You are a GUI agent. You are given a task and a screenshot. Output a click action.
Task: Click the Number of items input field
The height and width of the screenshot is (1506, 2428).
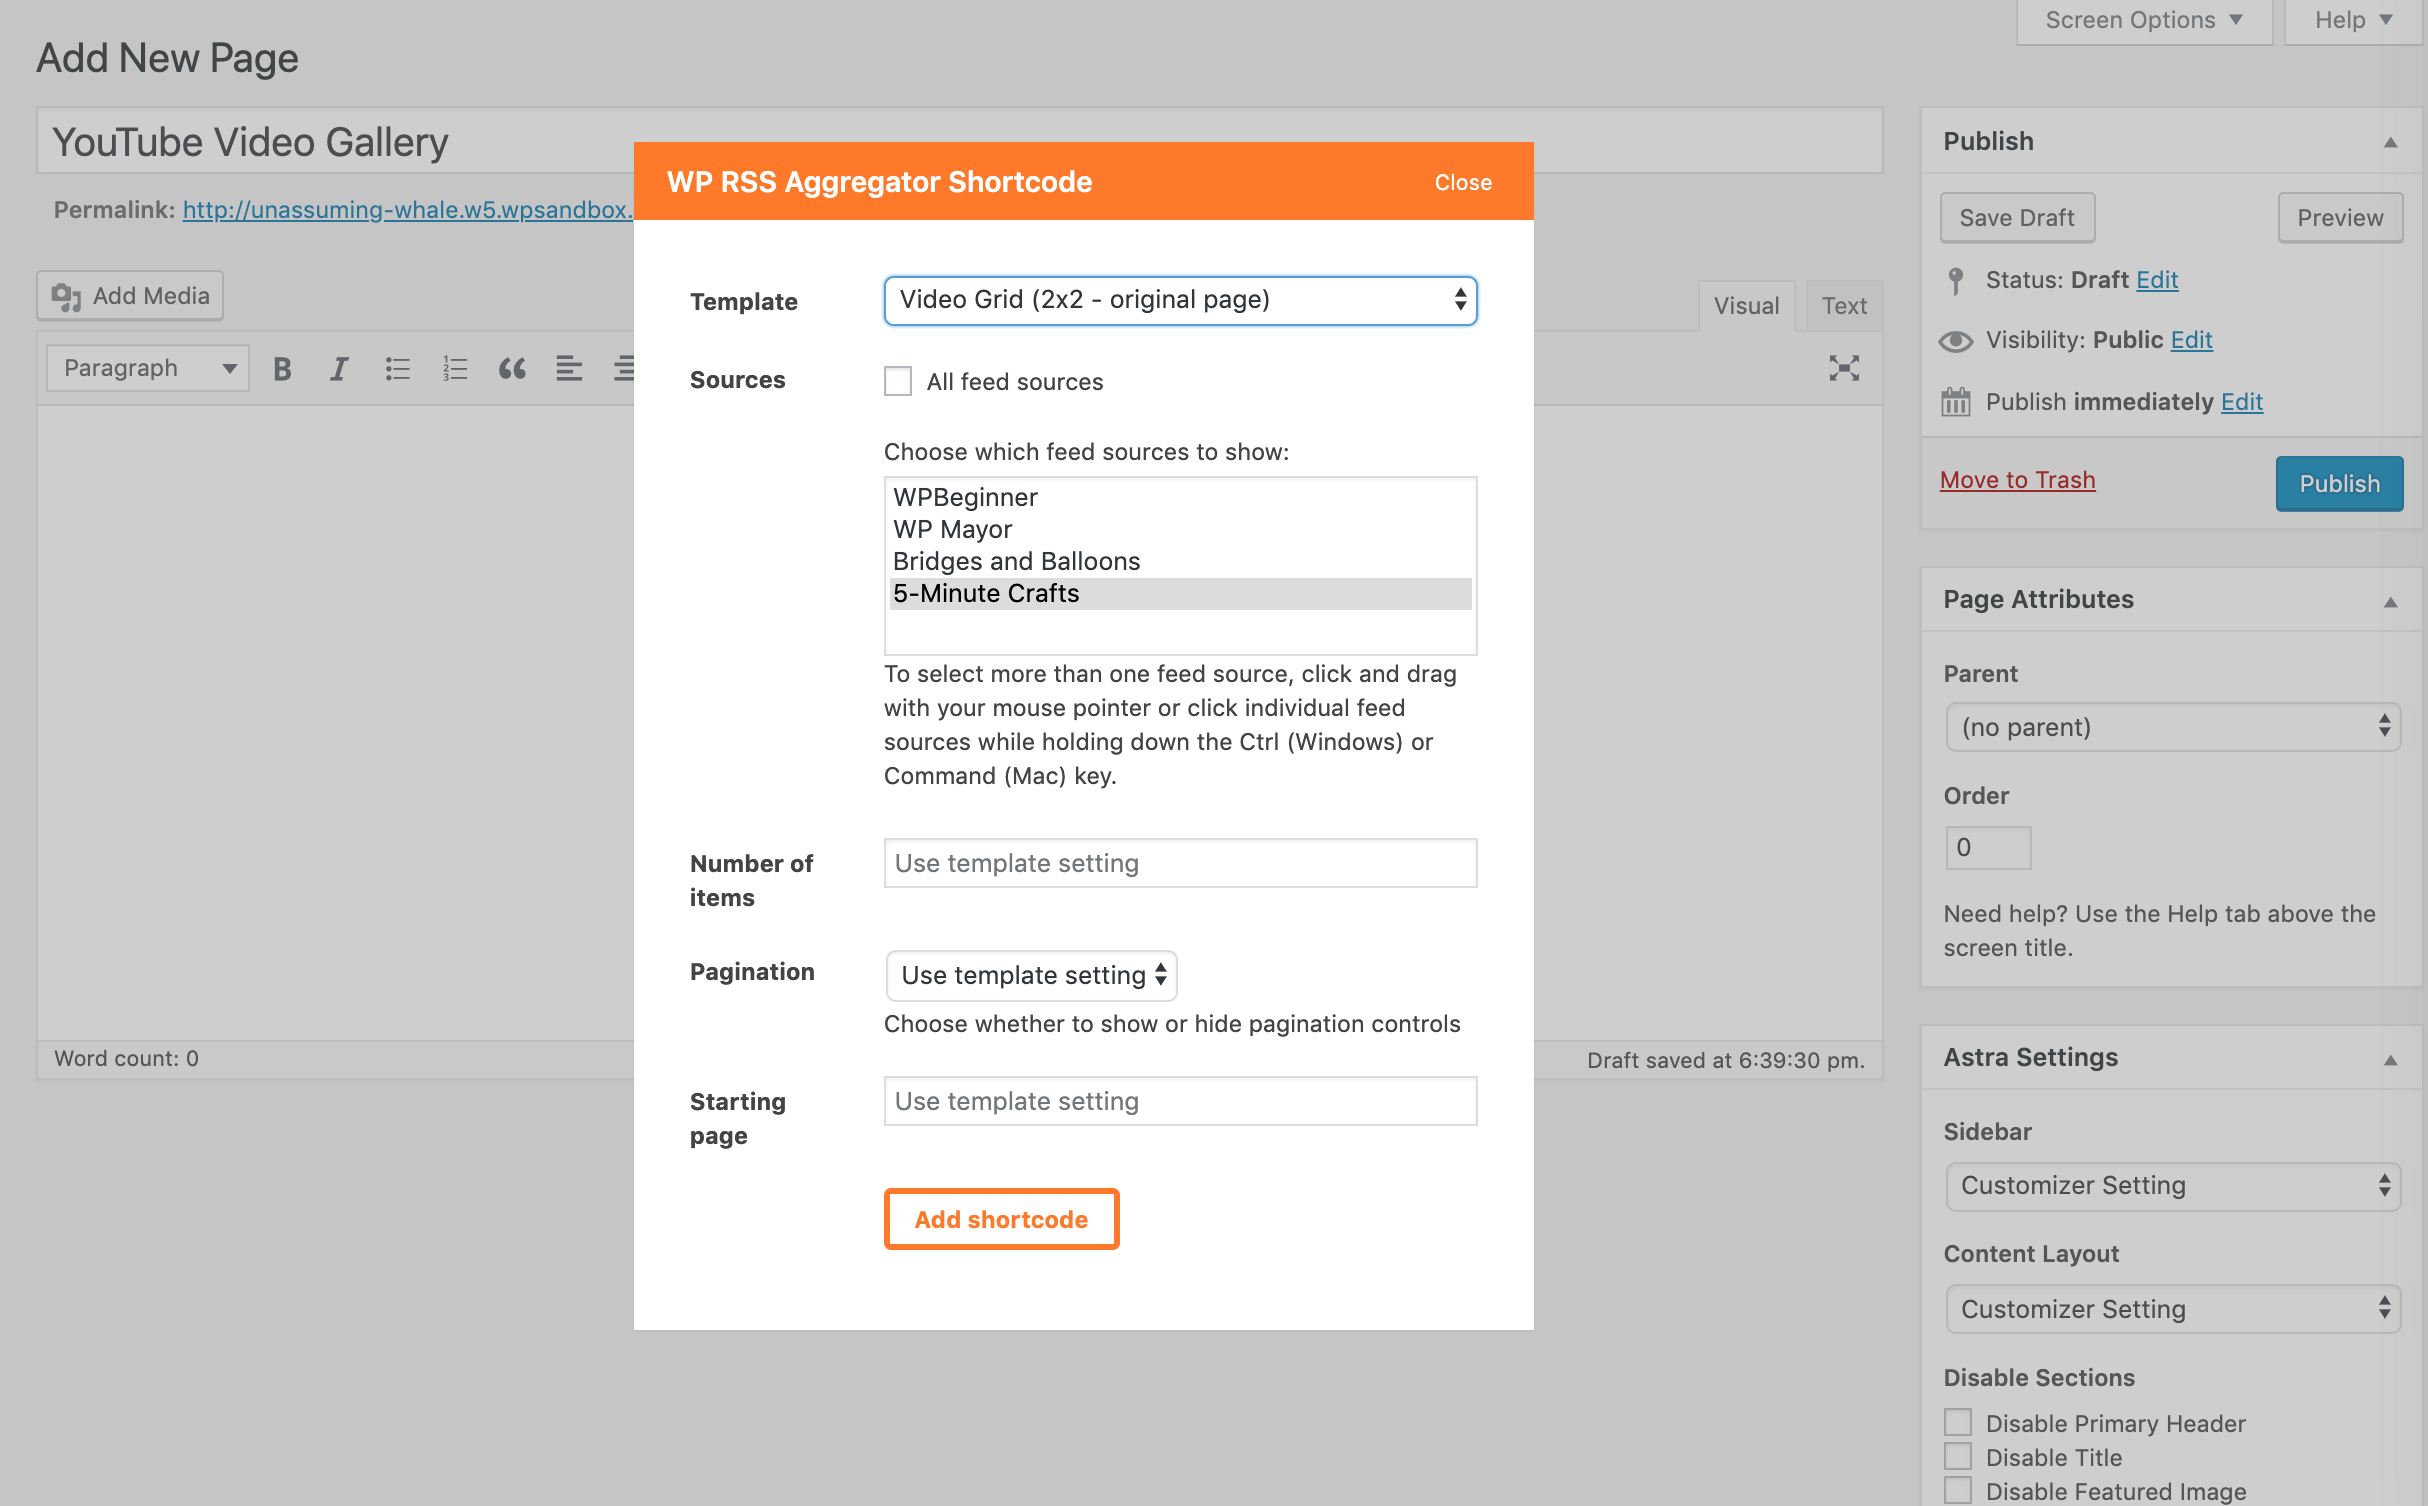click(x=1180, y=863)
